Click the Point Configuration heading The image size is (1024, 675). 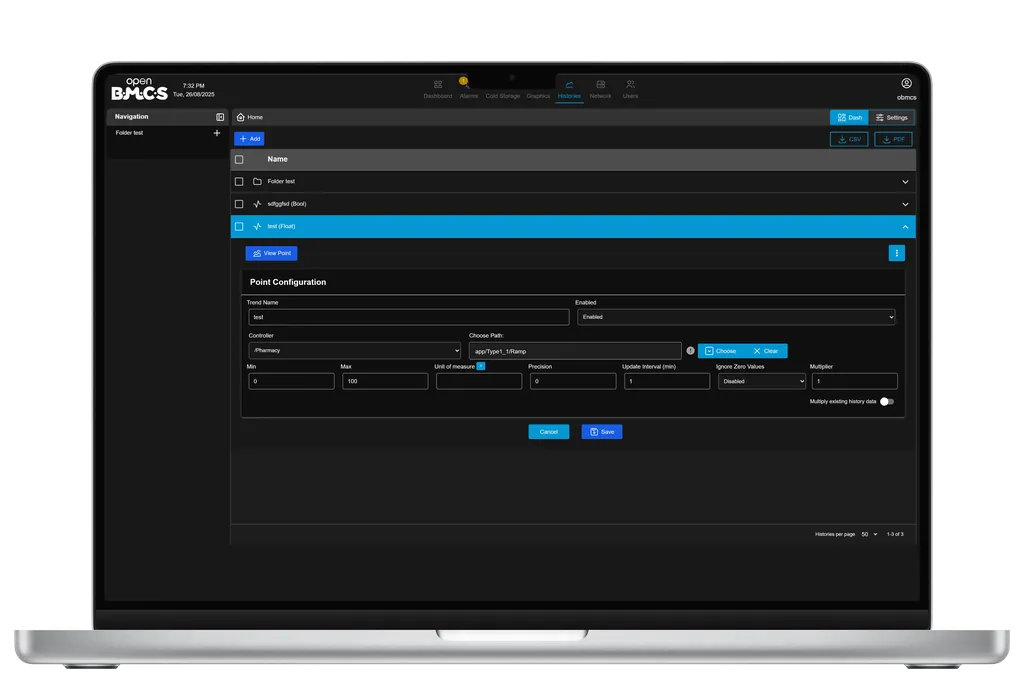coord(288,282)
